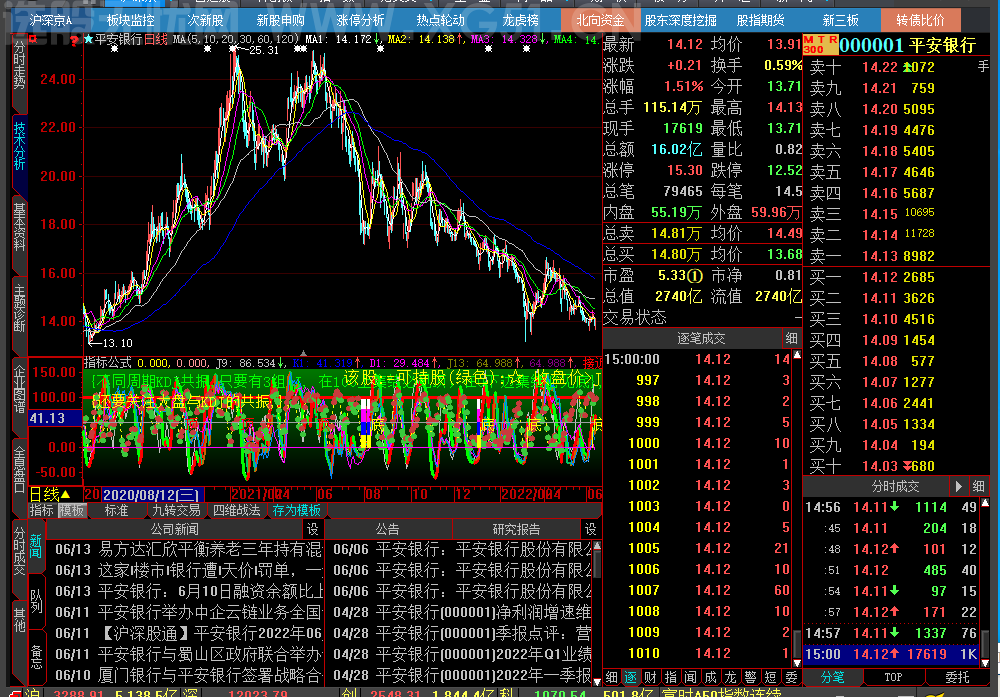The height and width of the screenshot is (697, 1000).
Task: Click the 000001 平安银行 stock title
Action: click(x=908, y=45)
